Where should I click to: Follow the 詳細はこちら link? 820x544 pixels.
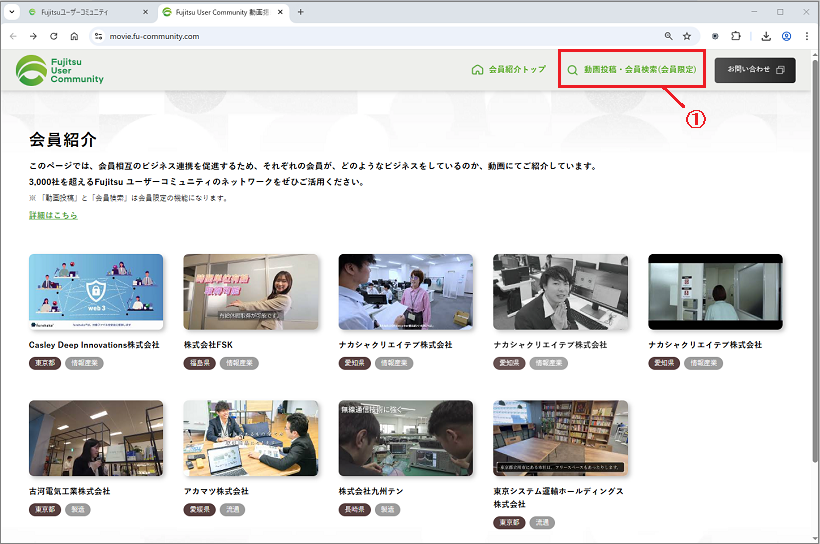(53, 215)
